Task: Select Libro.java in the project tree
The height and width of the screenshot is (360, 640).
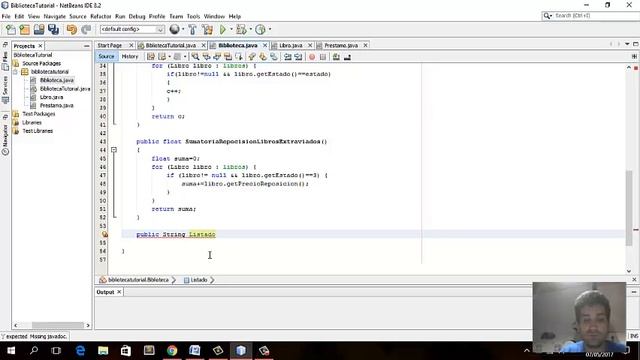Action: click(51, 97)
